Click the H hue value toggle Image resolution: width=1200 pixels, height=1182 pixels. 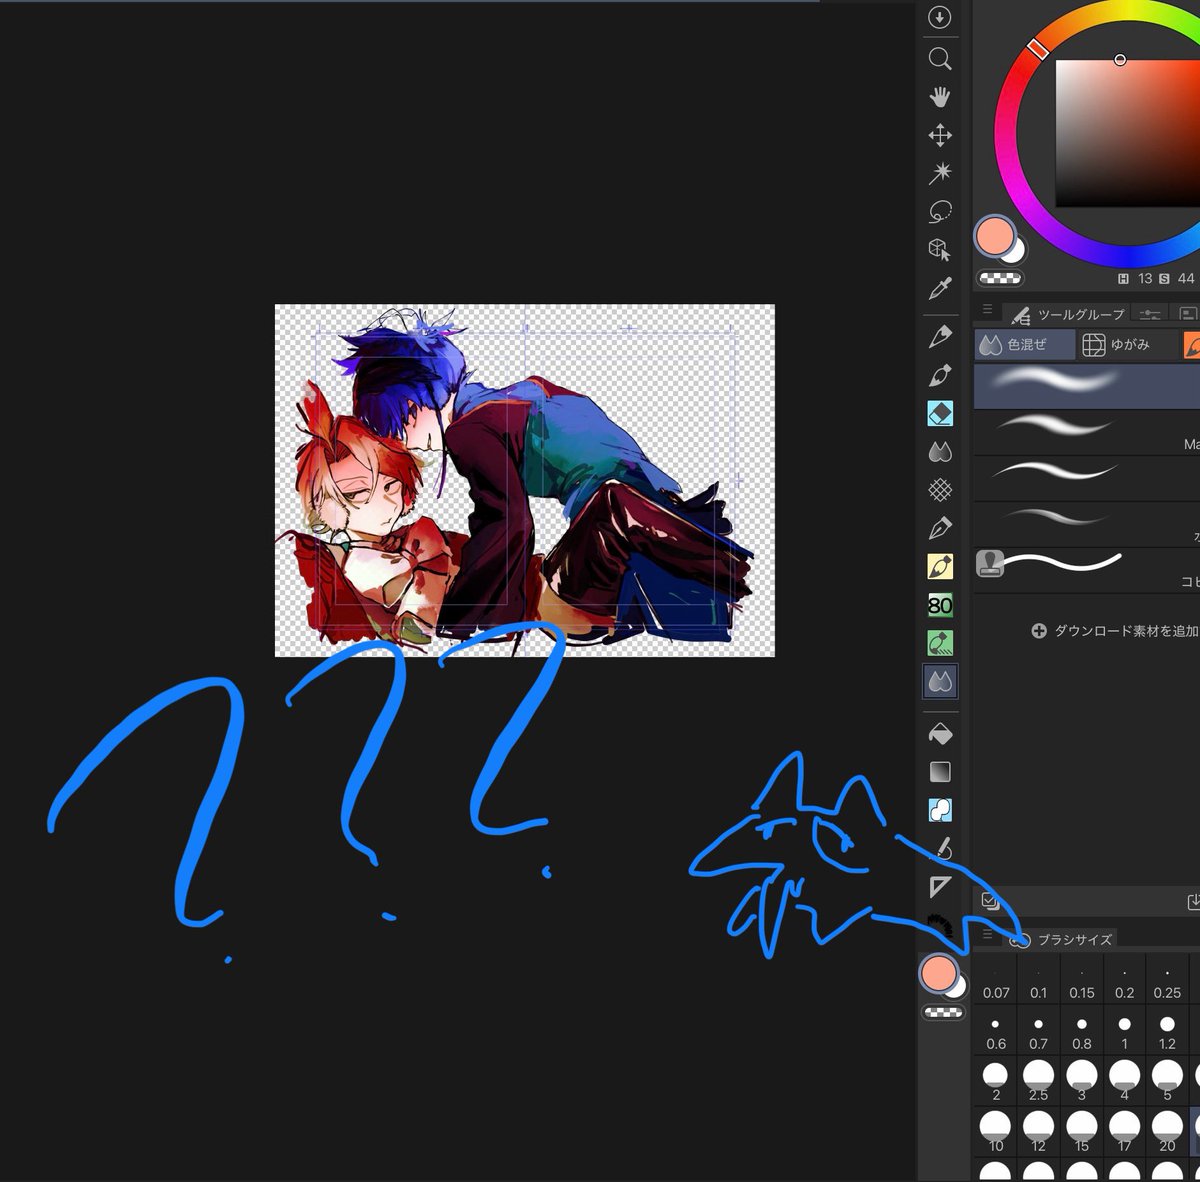point(1124,279)
